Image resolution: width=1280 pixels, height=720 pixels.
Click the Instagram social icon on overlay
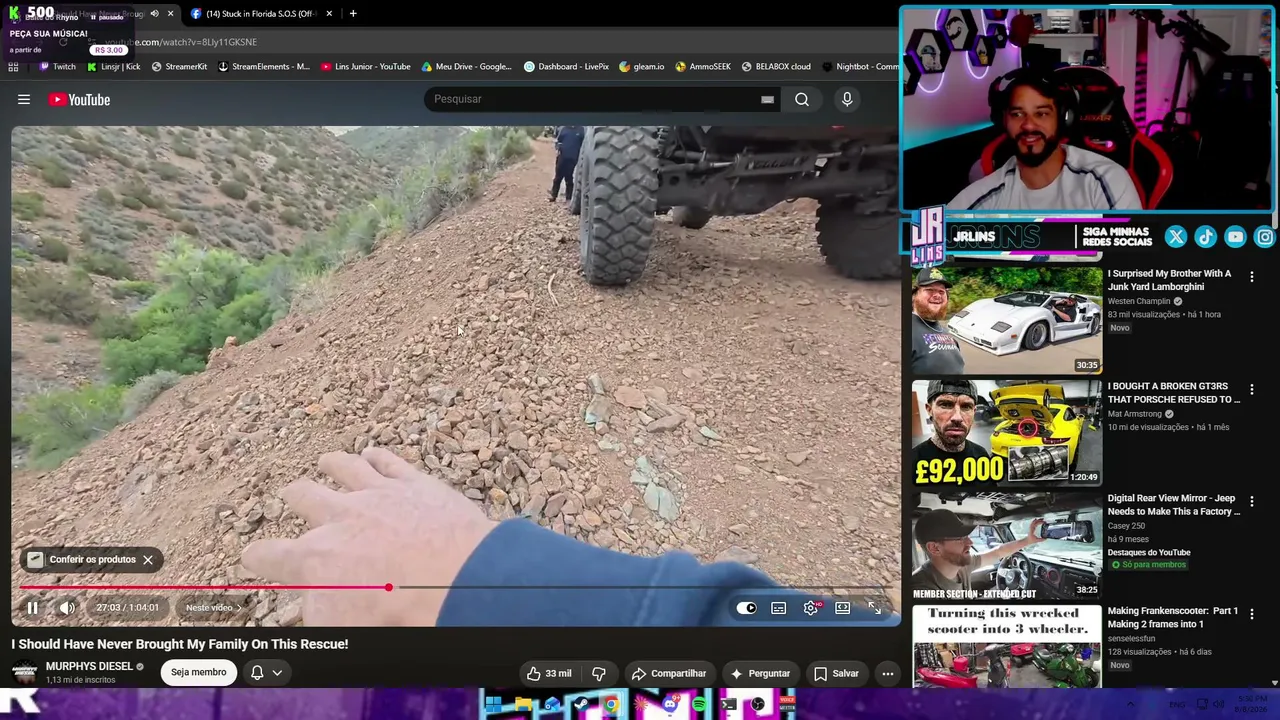tap(1265, 237)
